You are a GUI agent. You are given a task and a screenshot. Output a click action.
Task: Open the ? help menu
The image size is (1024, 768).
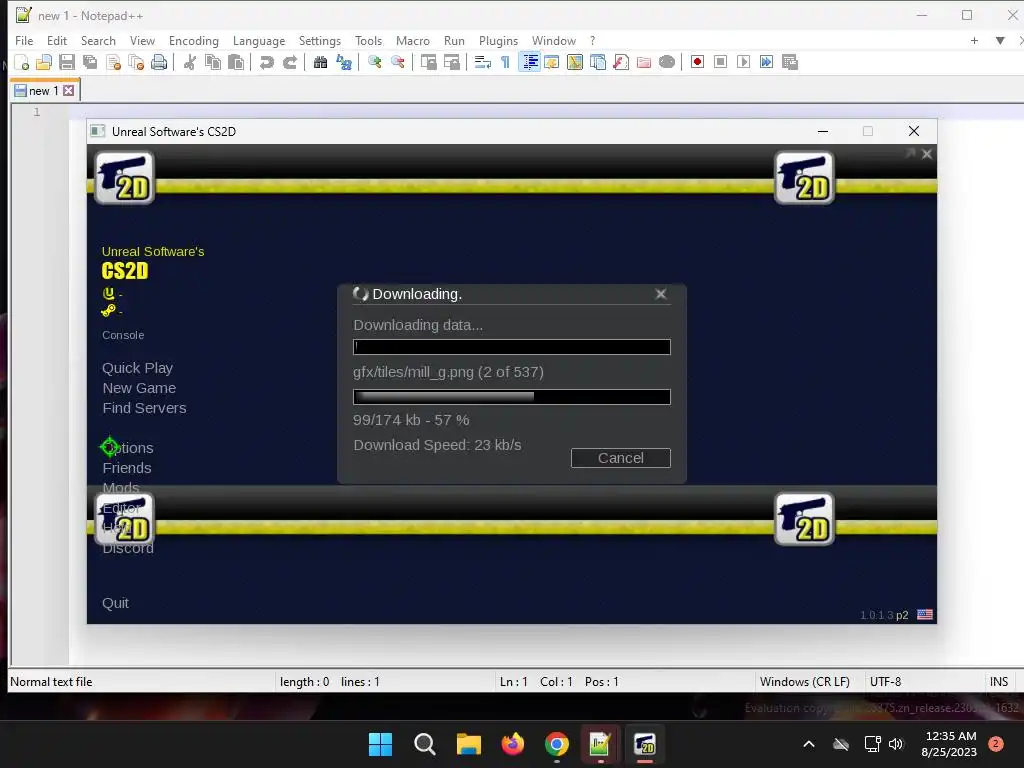(x=592, y=40)
